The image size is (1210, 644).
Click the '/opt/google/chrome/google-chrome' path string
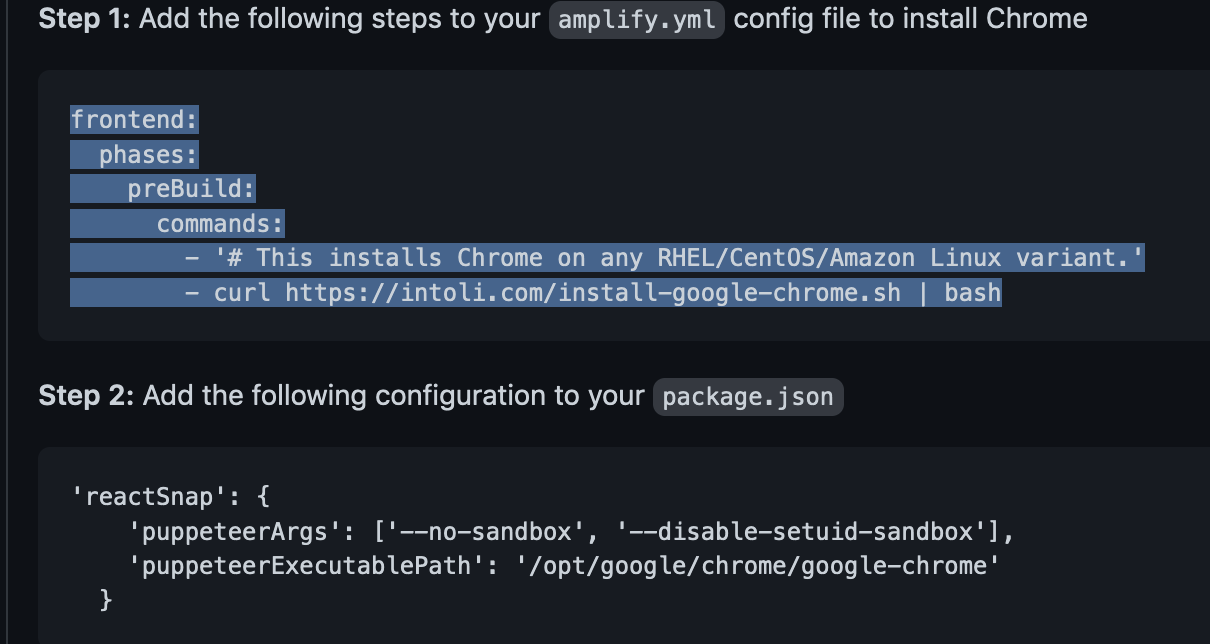759,565
